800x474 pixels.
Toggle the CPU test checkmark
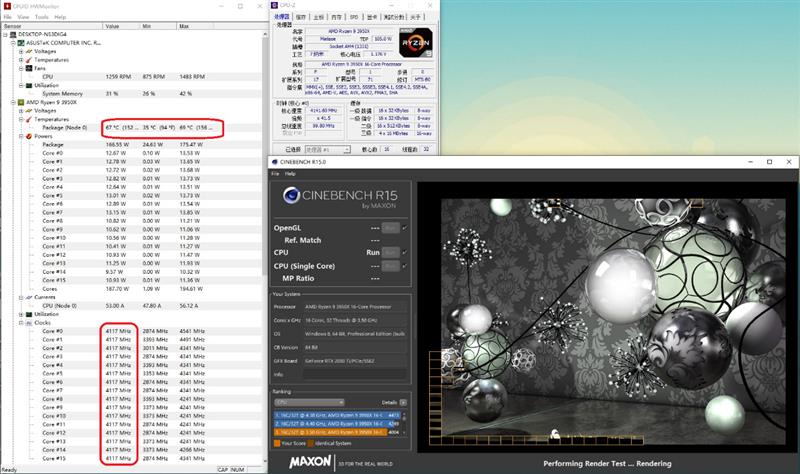pos(405,252)
